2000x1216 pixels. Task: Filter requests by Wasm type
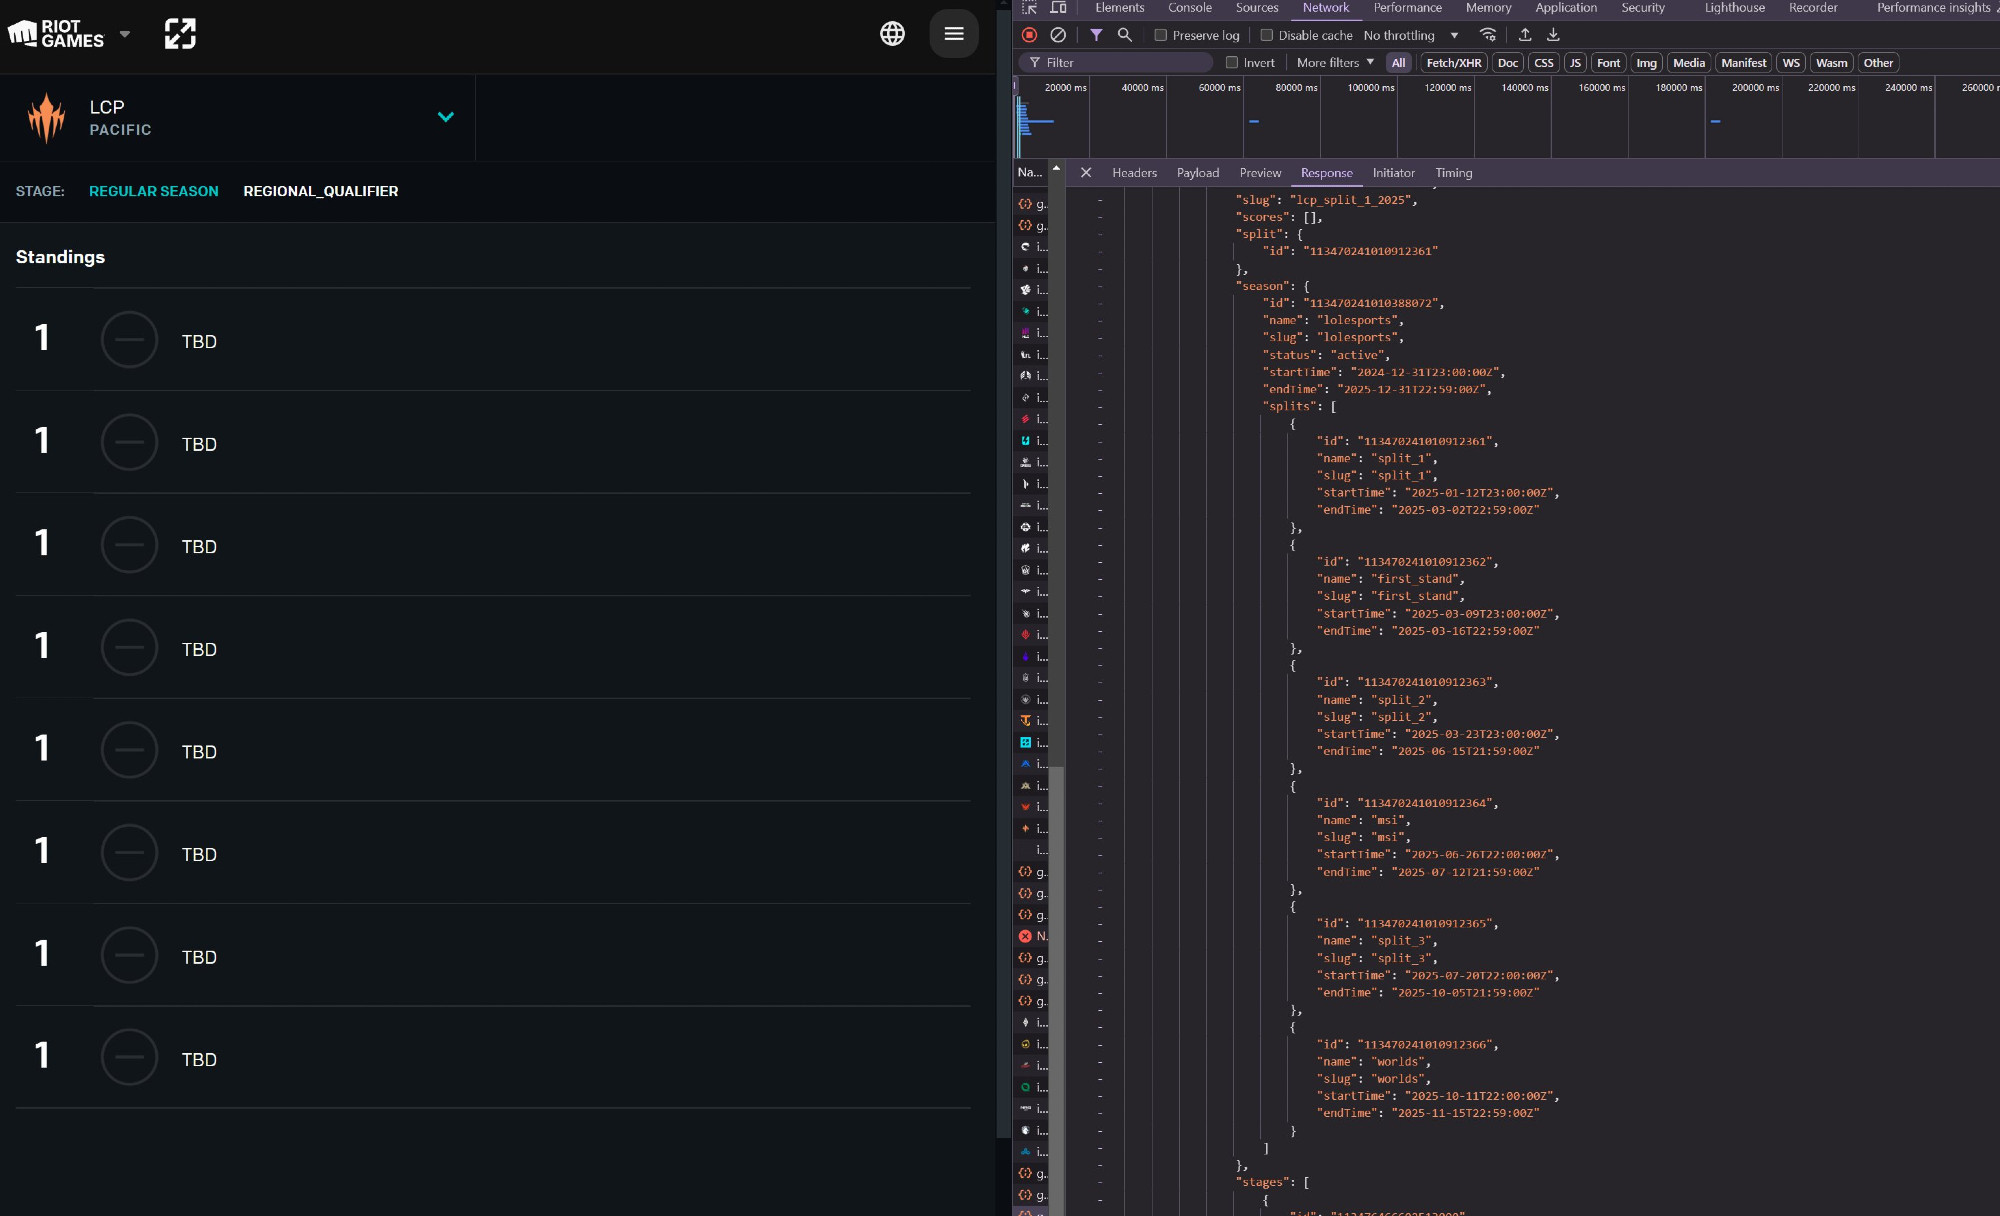pos(1831,63)
